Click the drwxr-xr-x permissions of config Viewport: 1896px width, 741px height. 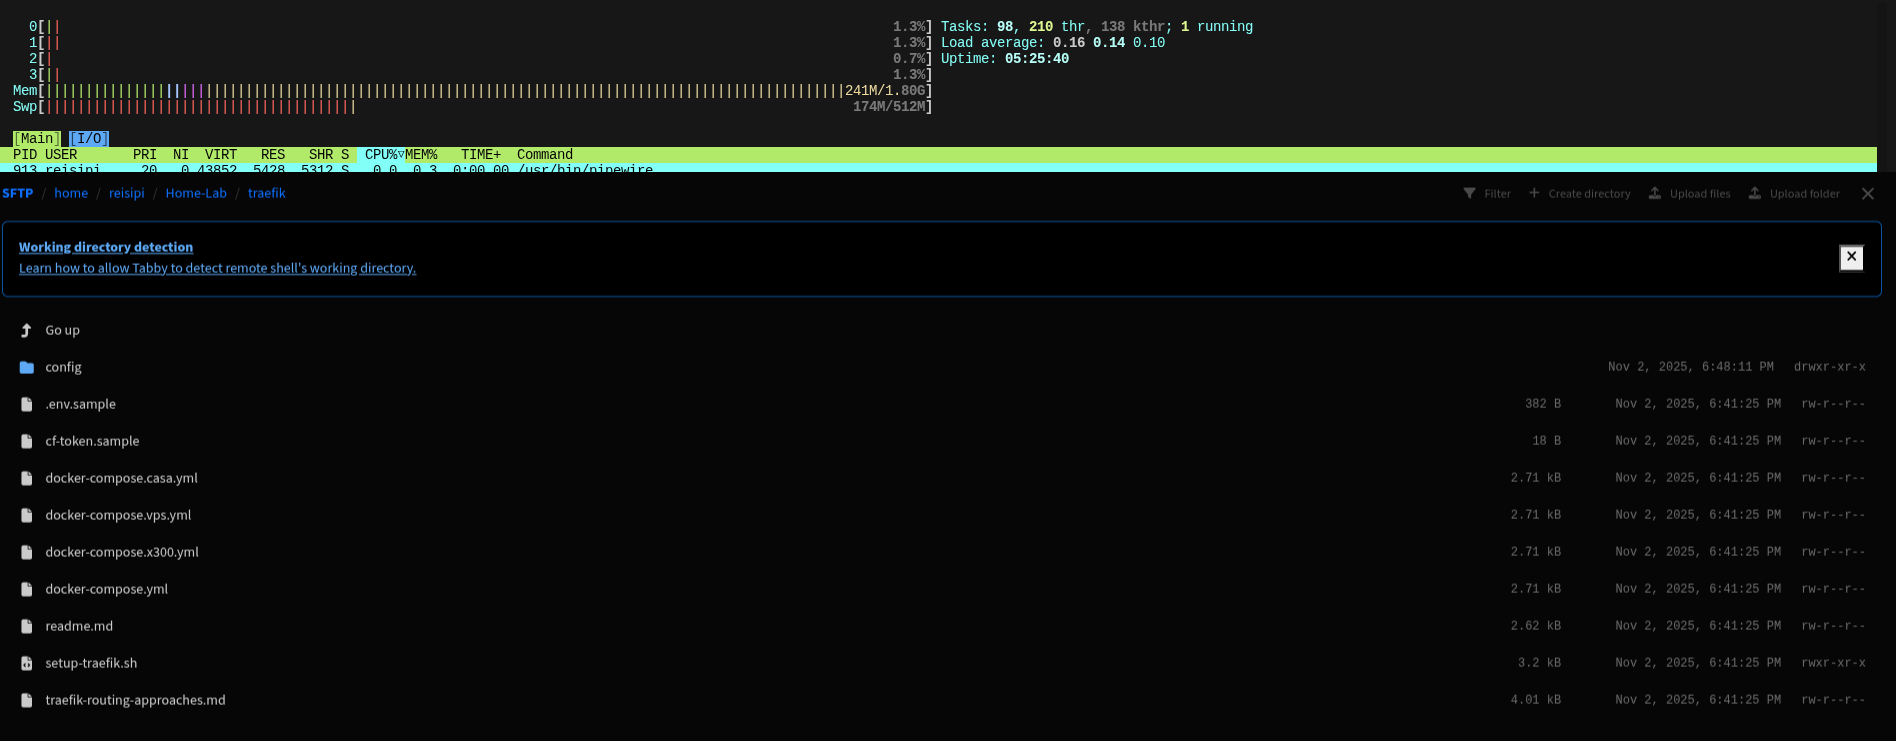pyautogui.click(x=1829, y=367)
